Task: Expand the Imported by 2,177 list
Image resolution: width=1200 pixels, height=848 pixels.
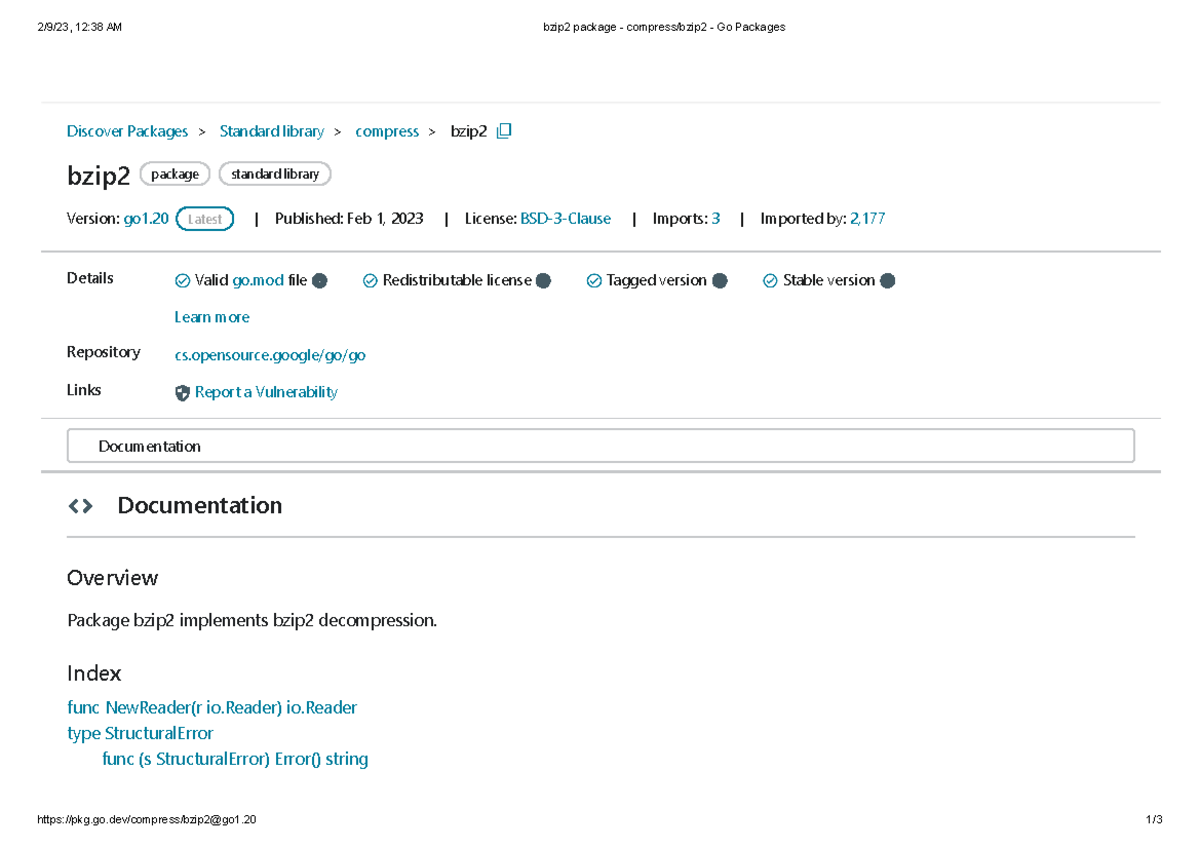Action: click(867, 218)
